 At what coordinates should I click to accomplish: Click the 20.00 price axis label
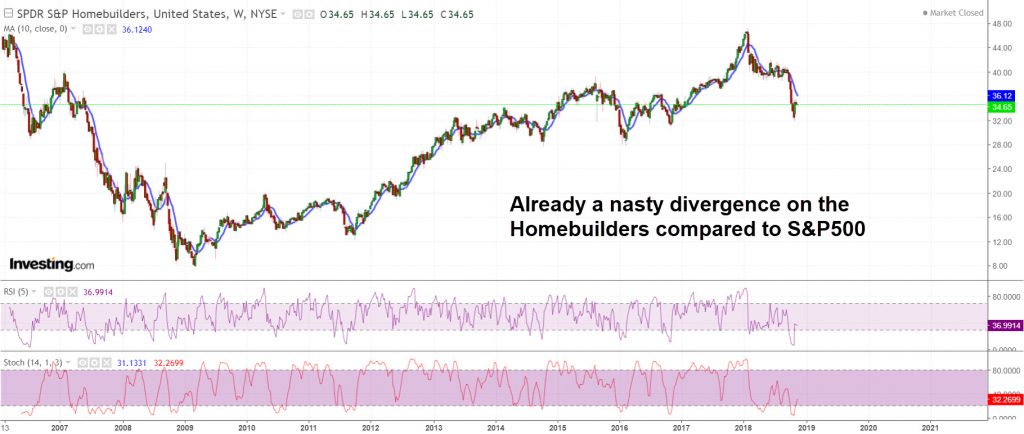(x=1004, y=194)
